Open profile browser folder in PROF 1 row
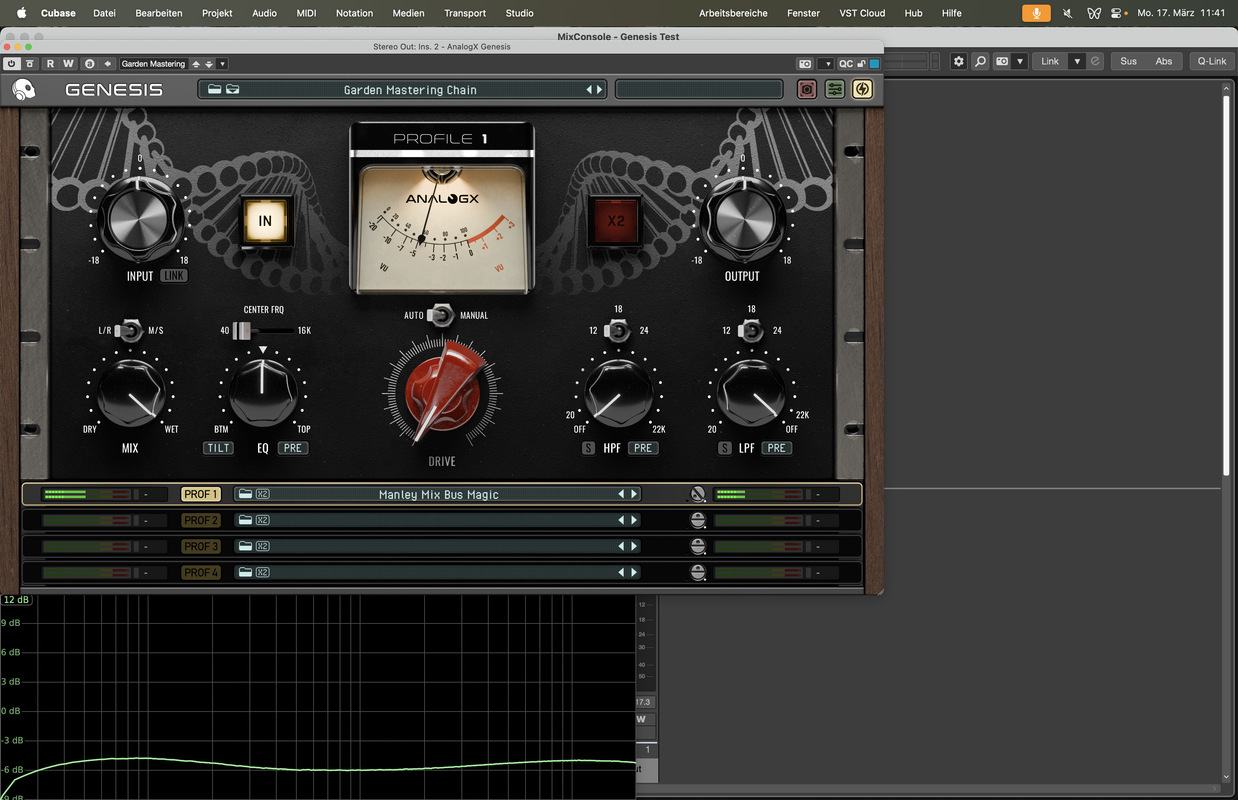This screenshot has width=1238, height=800. [x=245, y=494]
